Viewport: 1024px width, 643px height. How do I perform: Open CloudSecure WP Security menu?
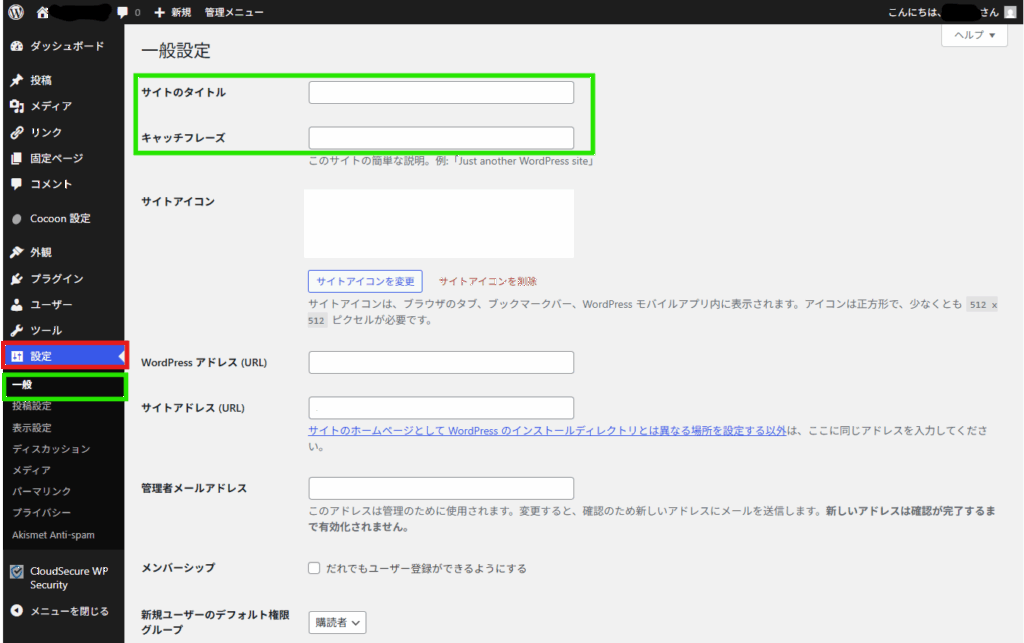[69, 578]
